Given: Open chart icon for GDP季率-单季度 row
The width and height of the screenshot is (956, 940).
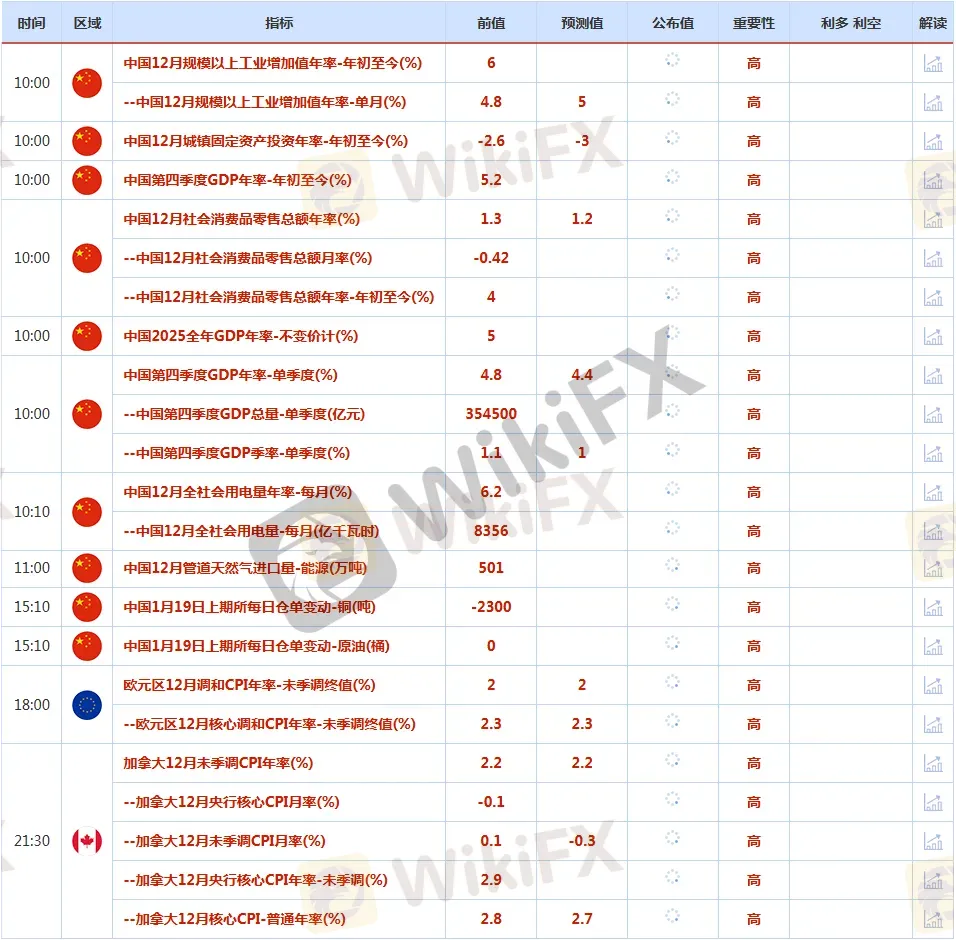Looking at the screenshot, I should 933,453.
